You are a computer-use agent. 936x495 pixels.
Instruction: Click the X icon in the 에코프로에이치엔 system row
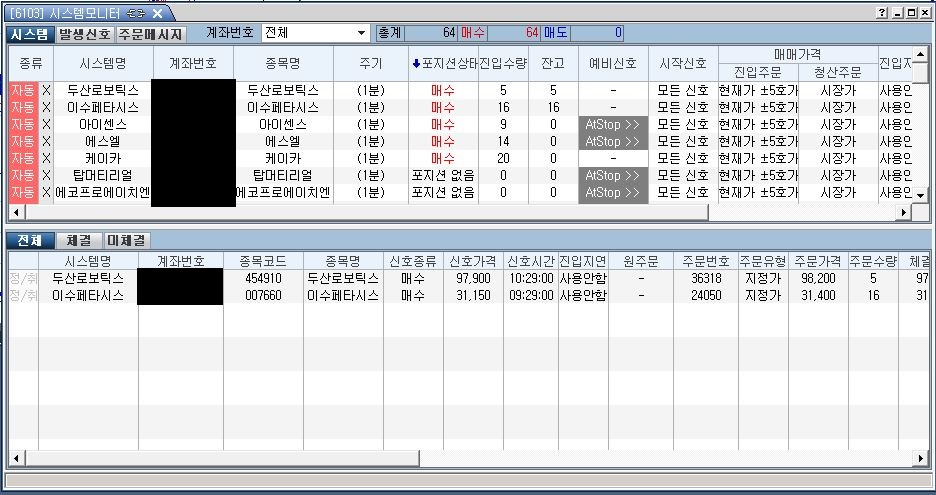46,192
